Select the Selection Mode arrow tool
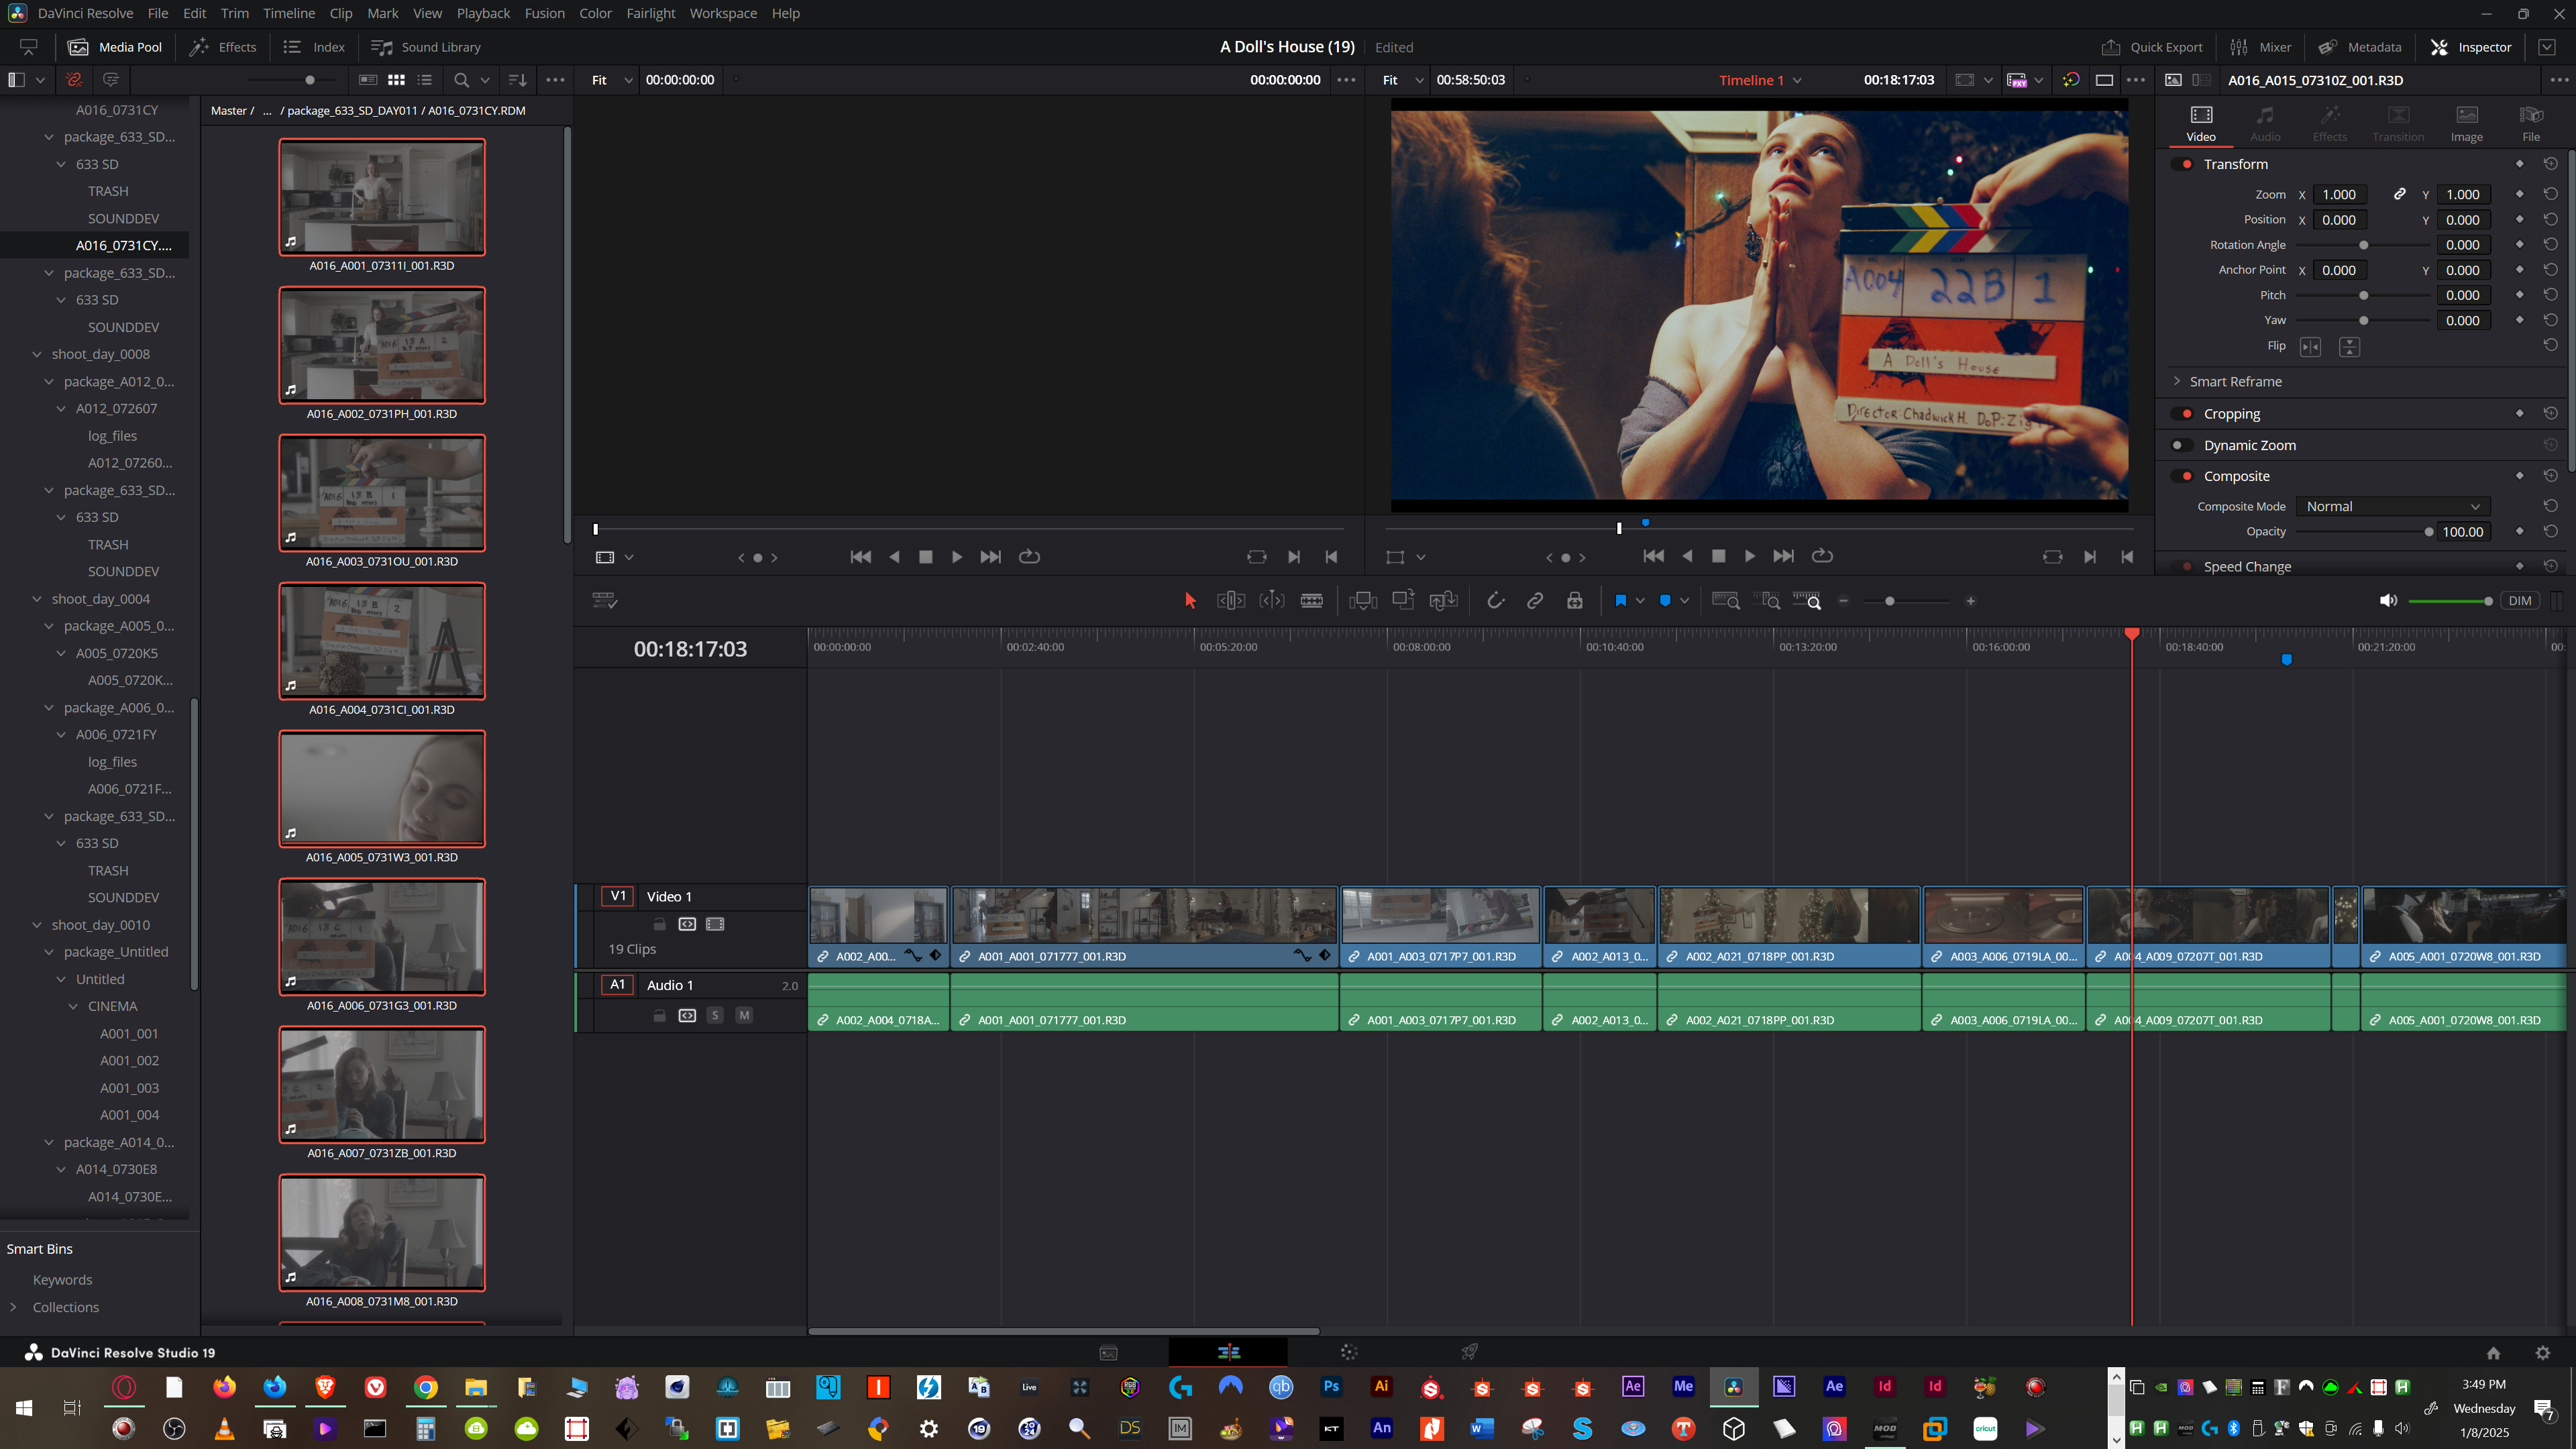Image resolution: width=2576 pixels, height=1449 pixels. (x=1190, y=601)
